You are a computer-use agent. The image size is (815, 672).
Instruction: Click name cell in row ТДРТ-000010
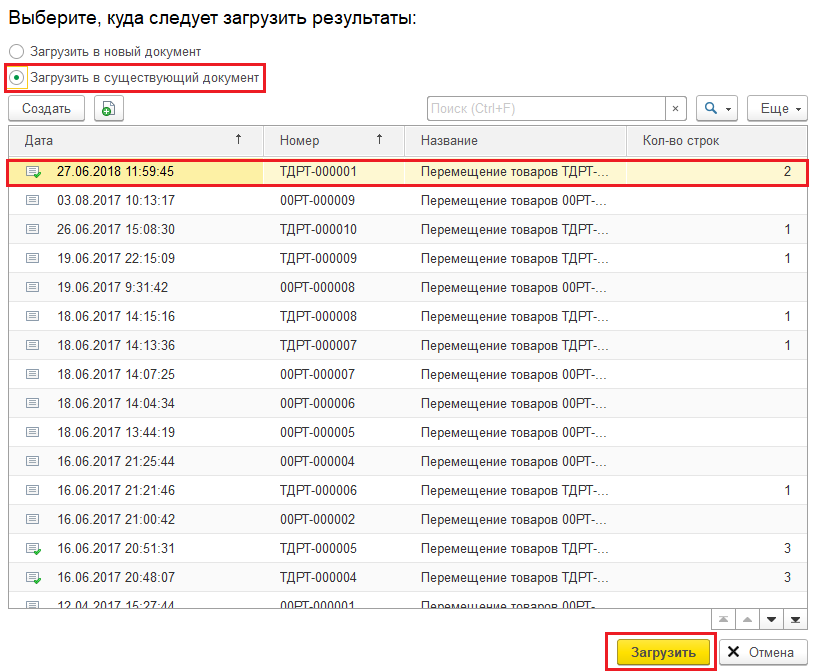pos(515,229)
